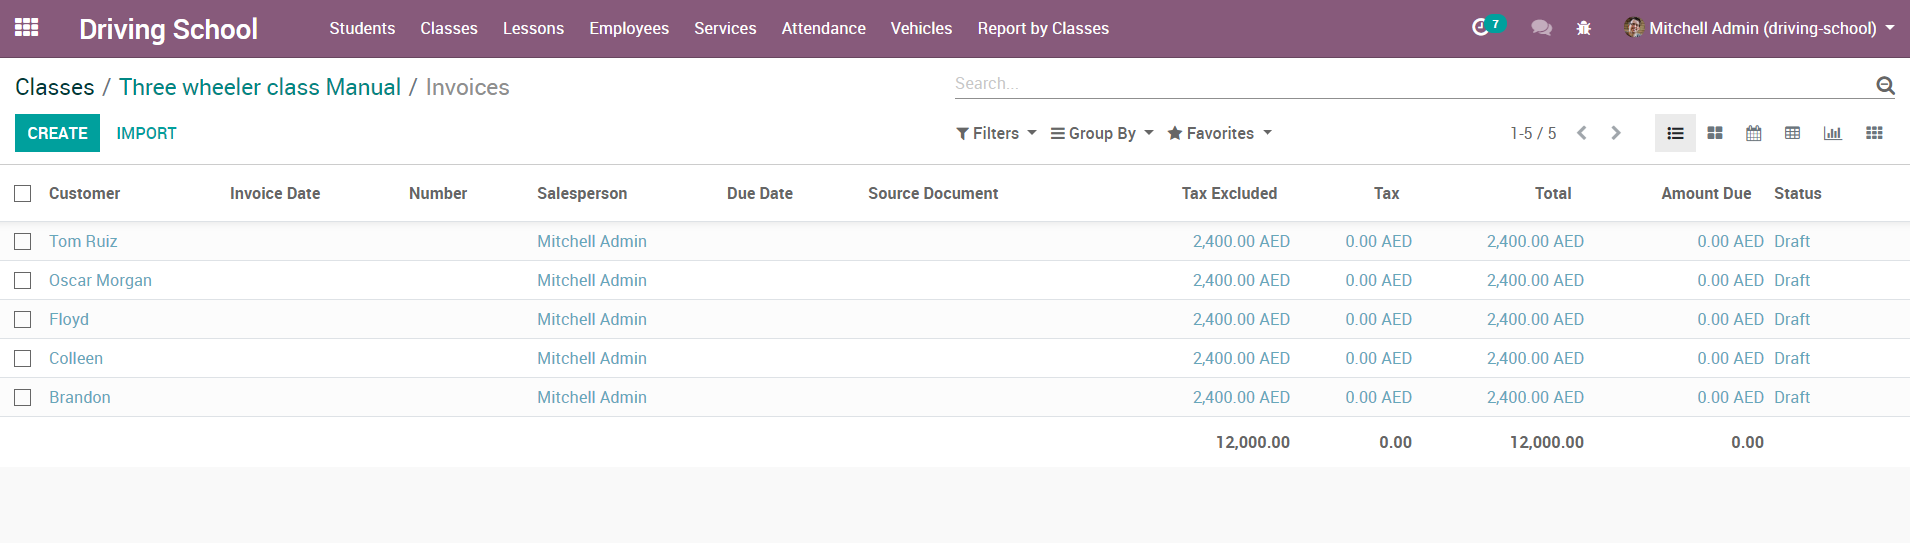This screenshot has height=543, width=1910.
Task: Click the CREATE button
Action: pyautogui.click(x=57, y=133)
